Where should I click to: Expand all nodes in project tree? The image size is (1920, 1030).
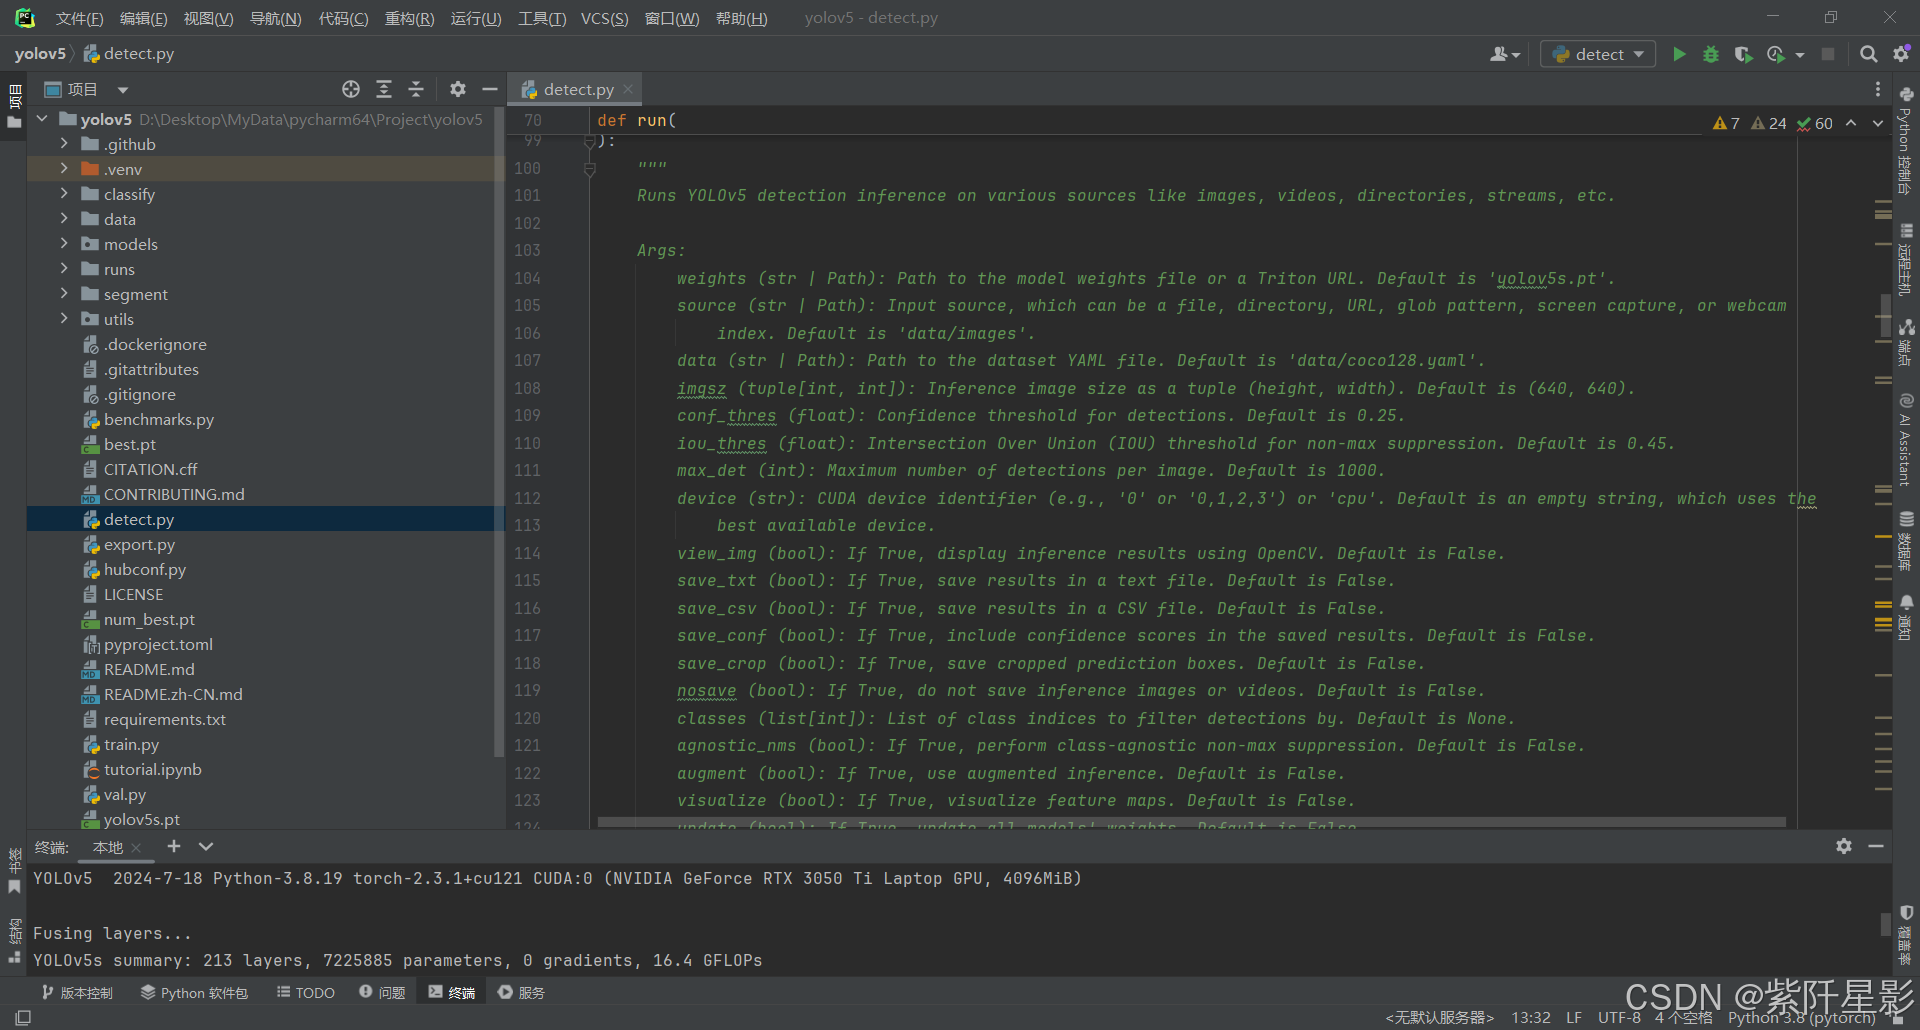(384, 89)
